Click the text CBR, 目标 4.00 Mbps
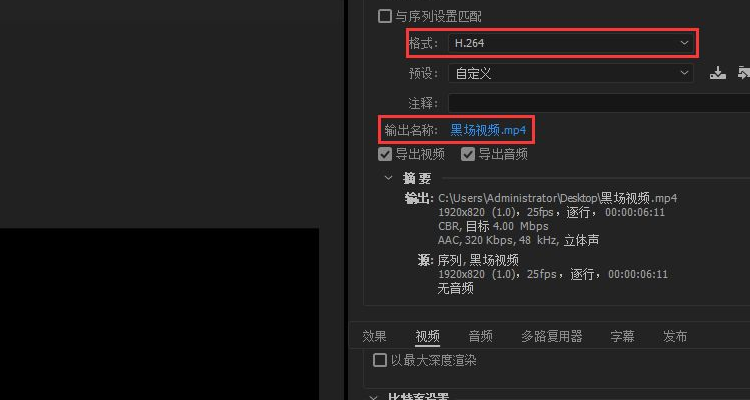The height and width of the screenshot is (400, 750). click(493, 226)
